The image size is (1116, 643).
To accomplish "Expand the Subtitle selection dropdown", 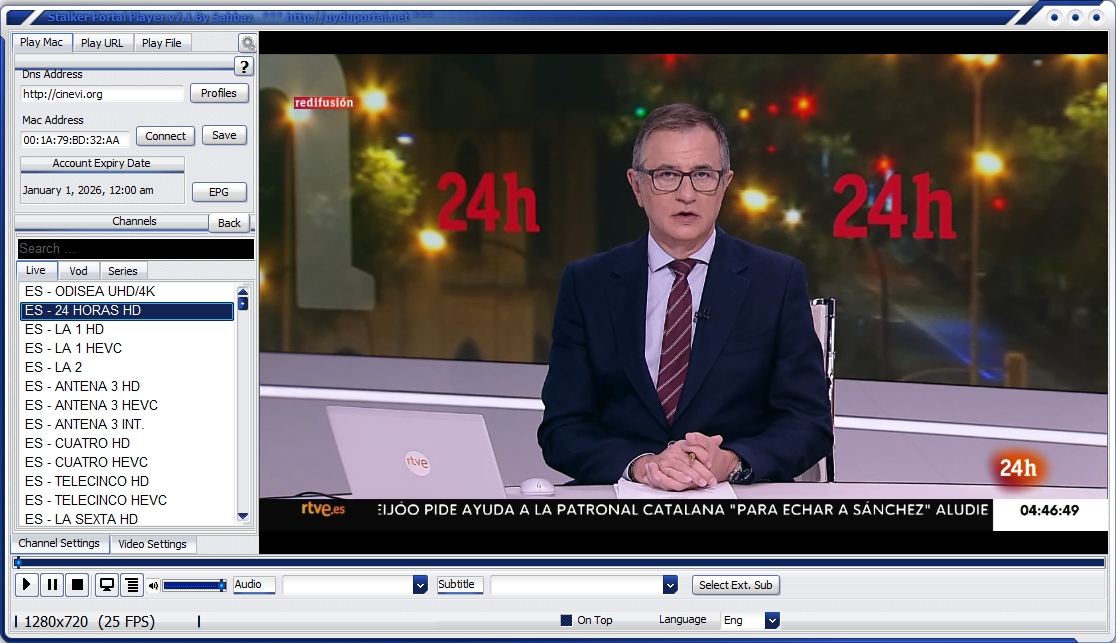I will pyautogui.click(x=670, y=585).
